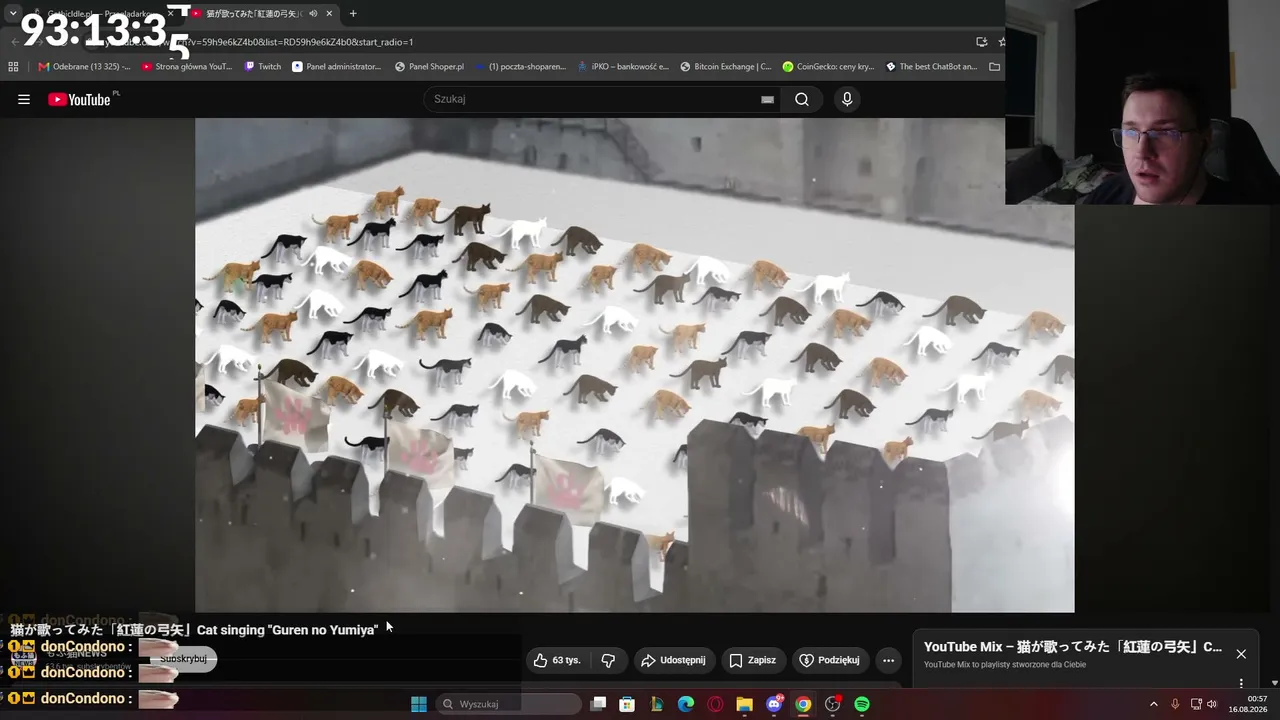Open YouTube Mix playlist options menu
The width and height of the screenshot is (1280, 720).
point(1241,683)
